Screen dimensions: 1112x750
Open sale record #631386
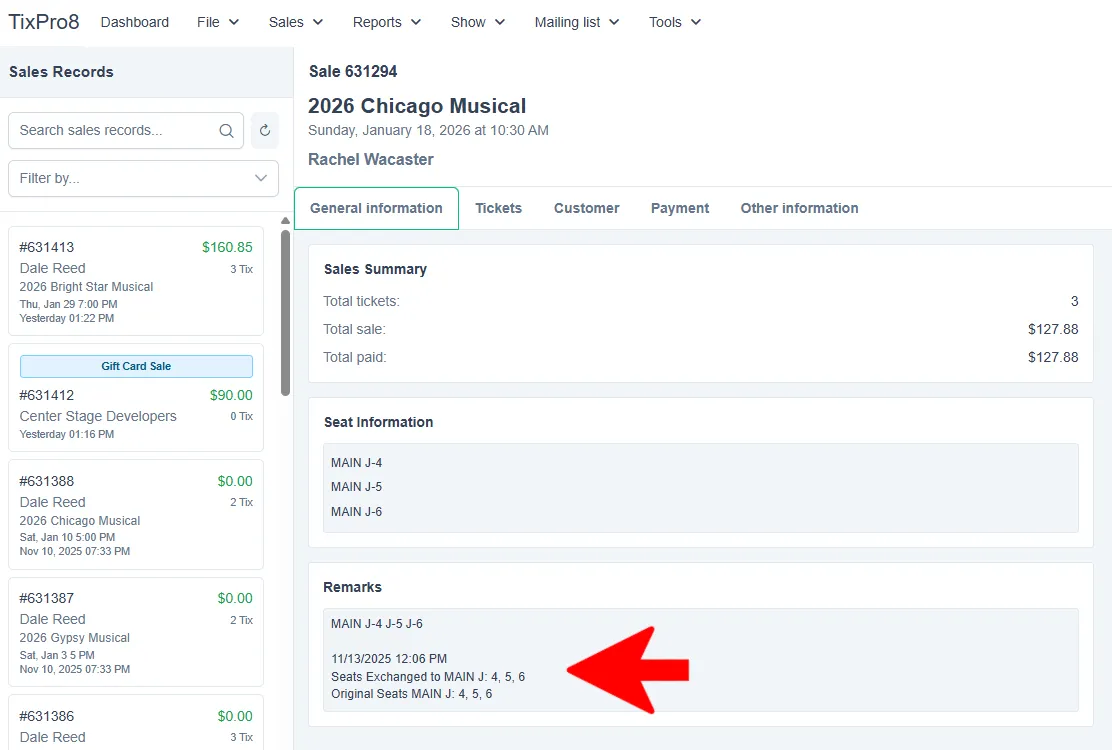pyautogui.click(x=136, y=722)
